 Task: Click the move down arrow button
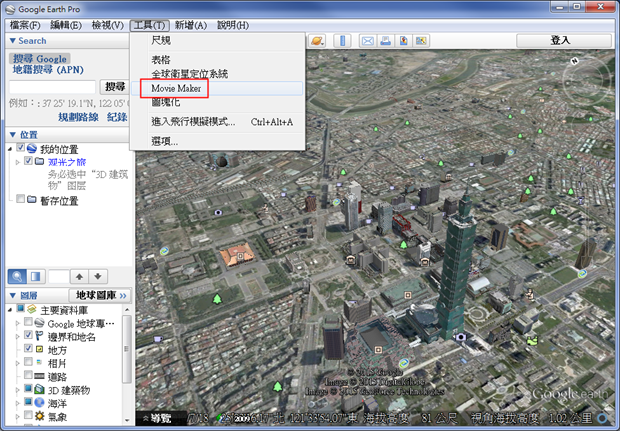pyautogui.click(x=98, y=276)
